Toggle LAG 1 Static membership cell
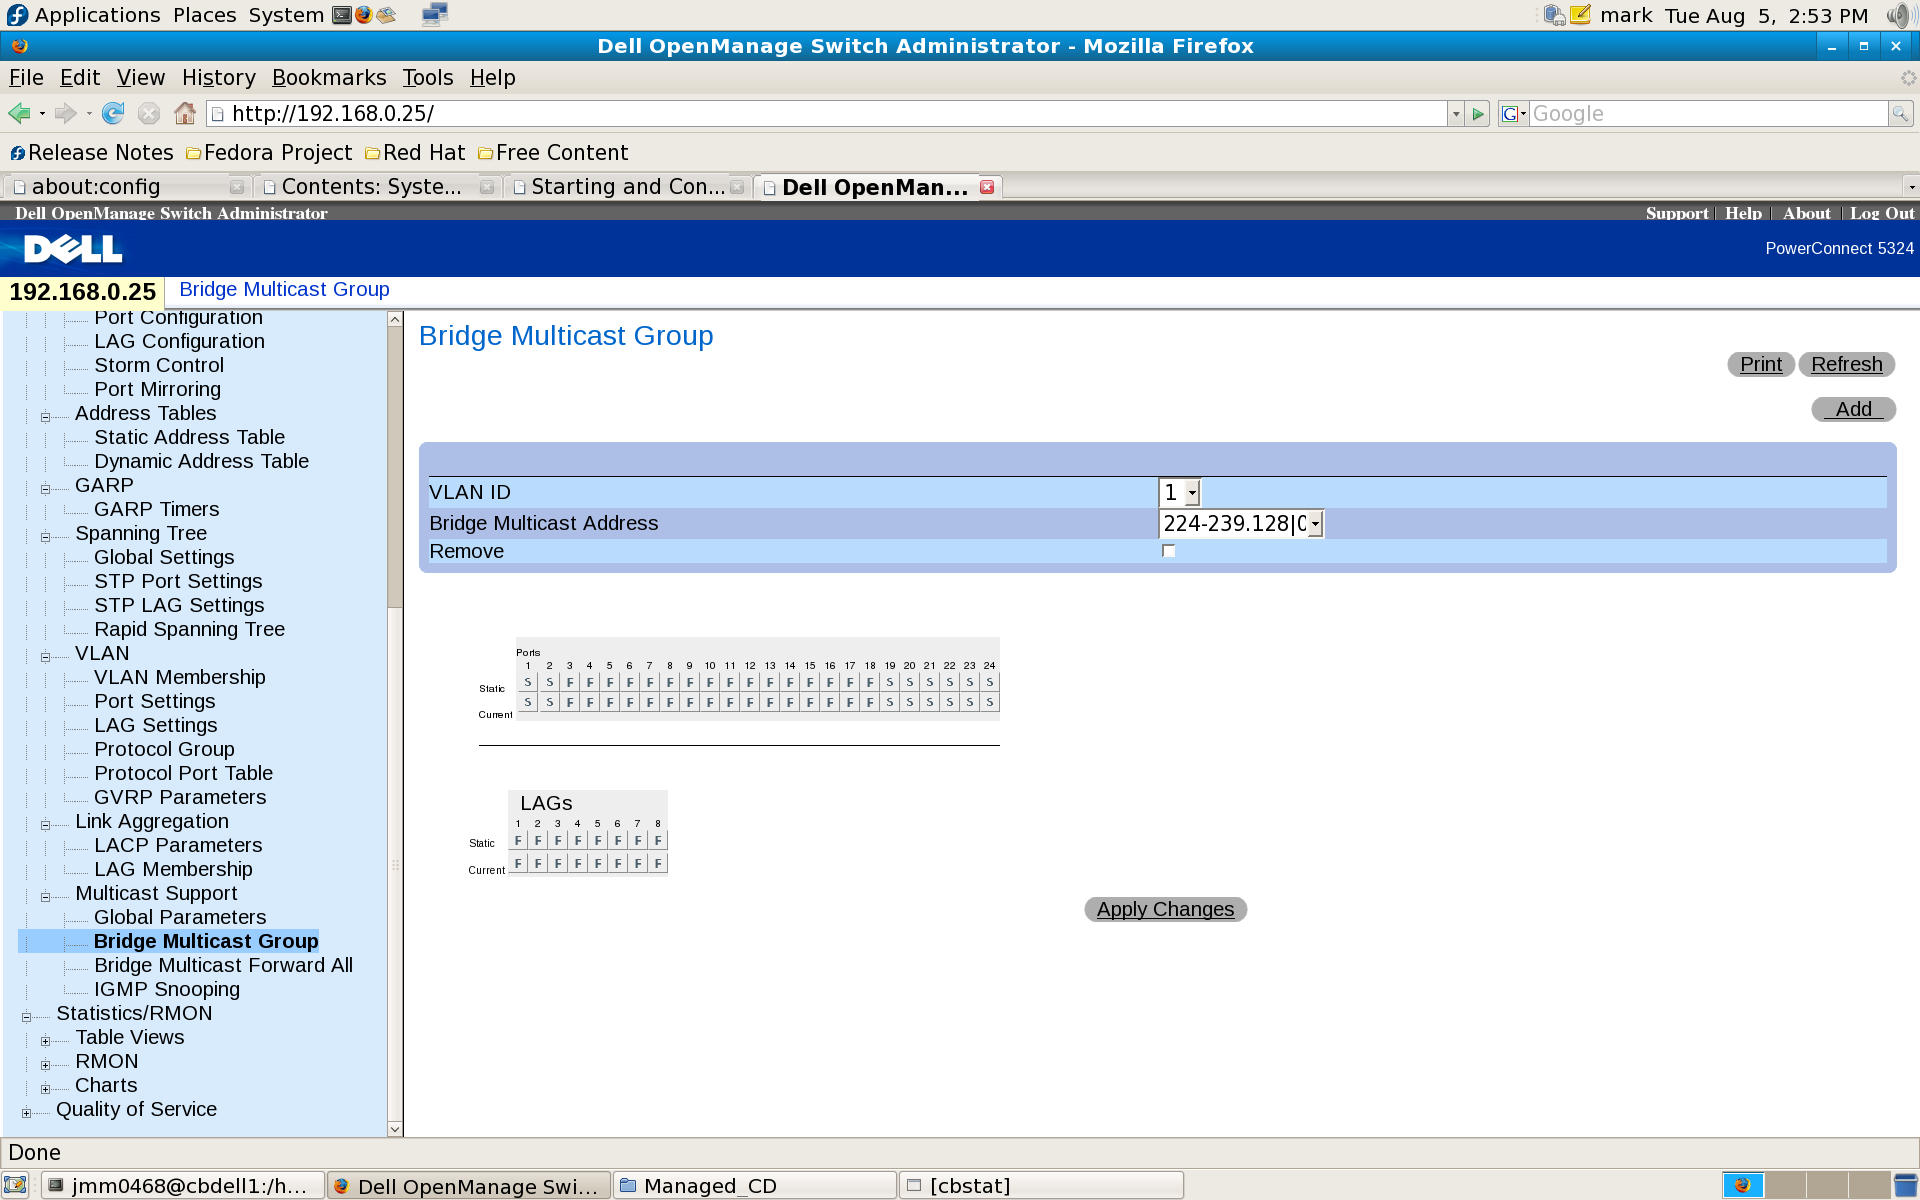This screenshot has height=1200, width=1920. 518,840
